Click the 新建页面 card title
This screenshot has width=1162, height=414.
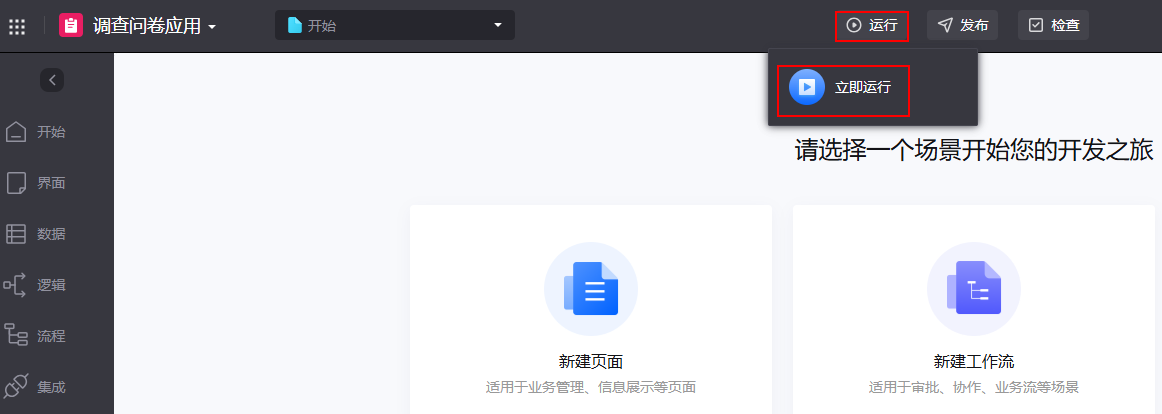coord(591,362)
